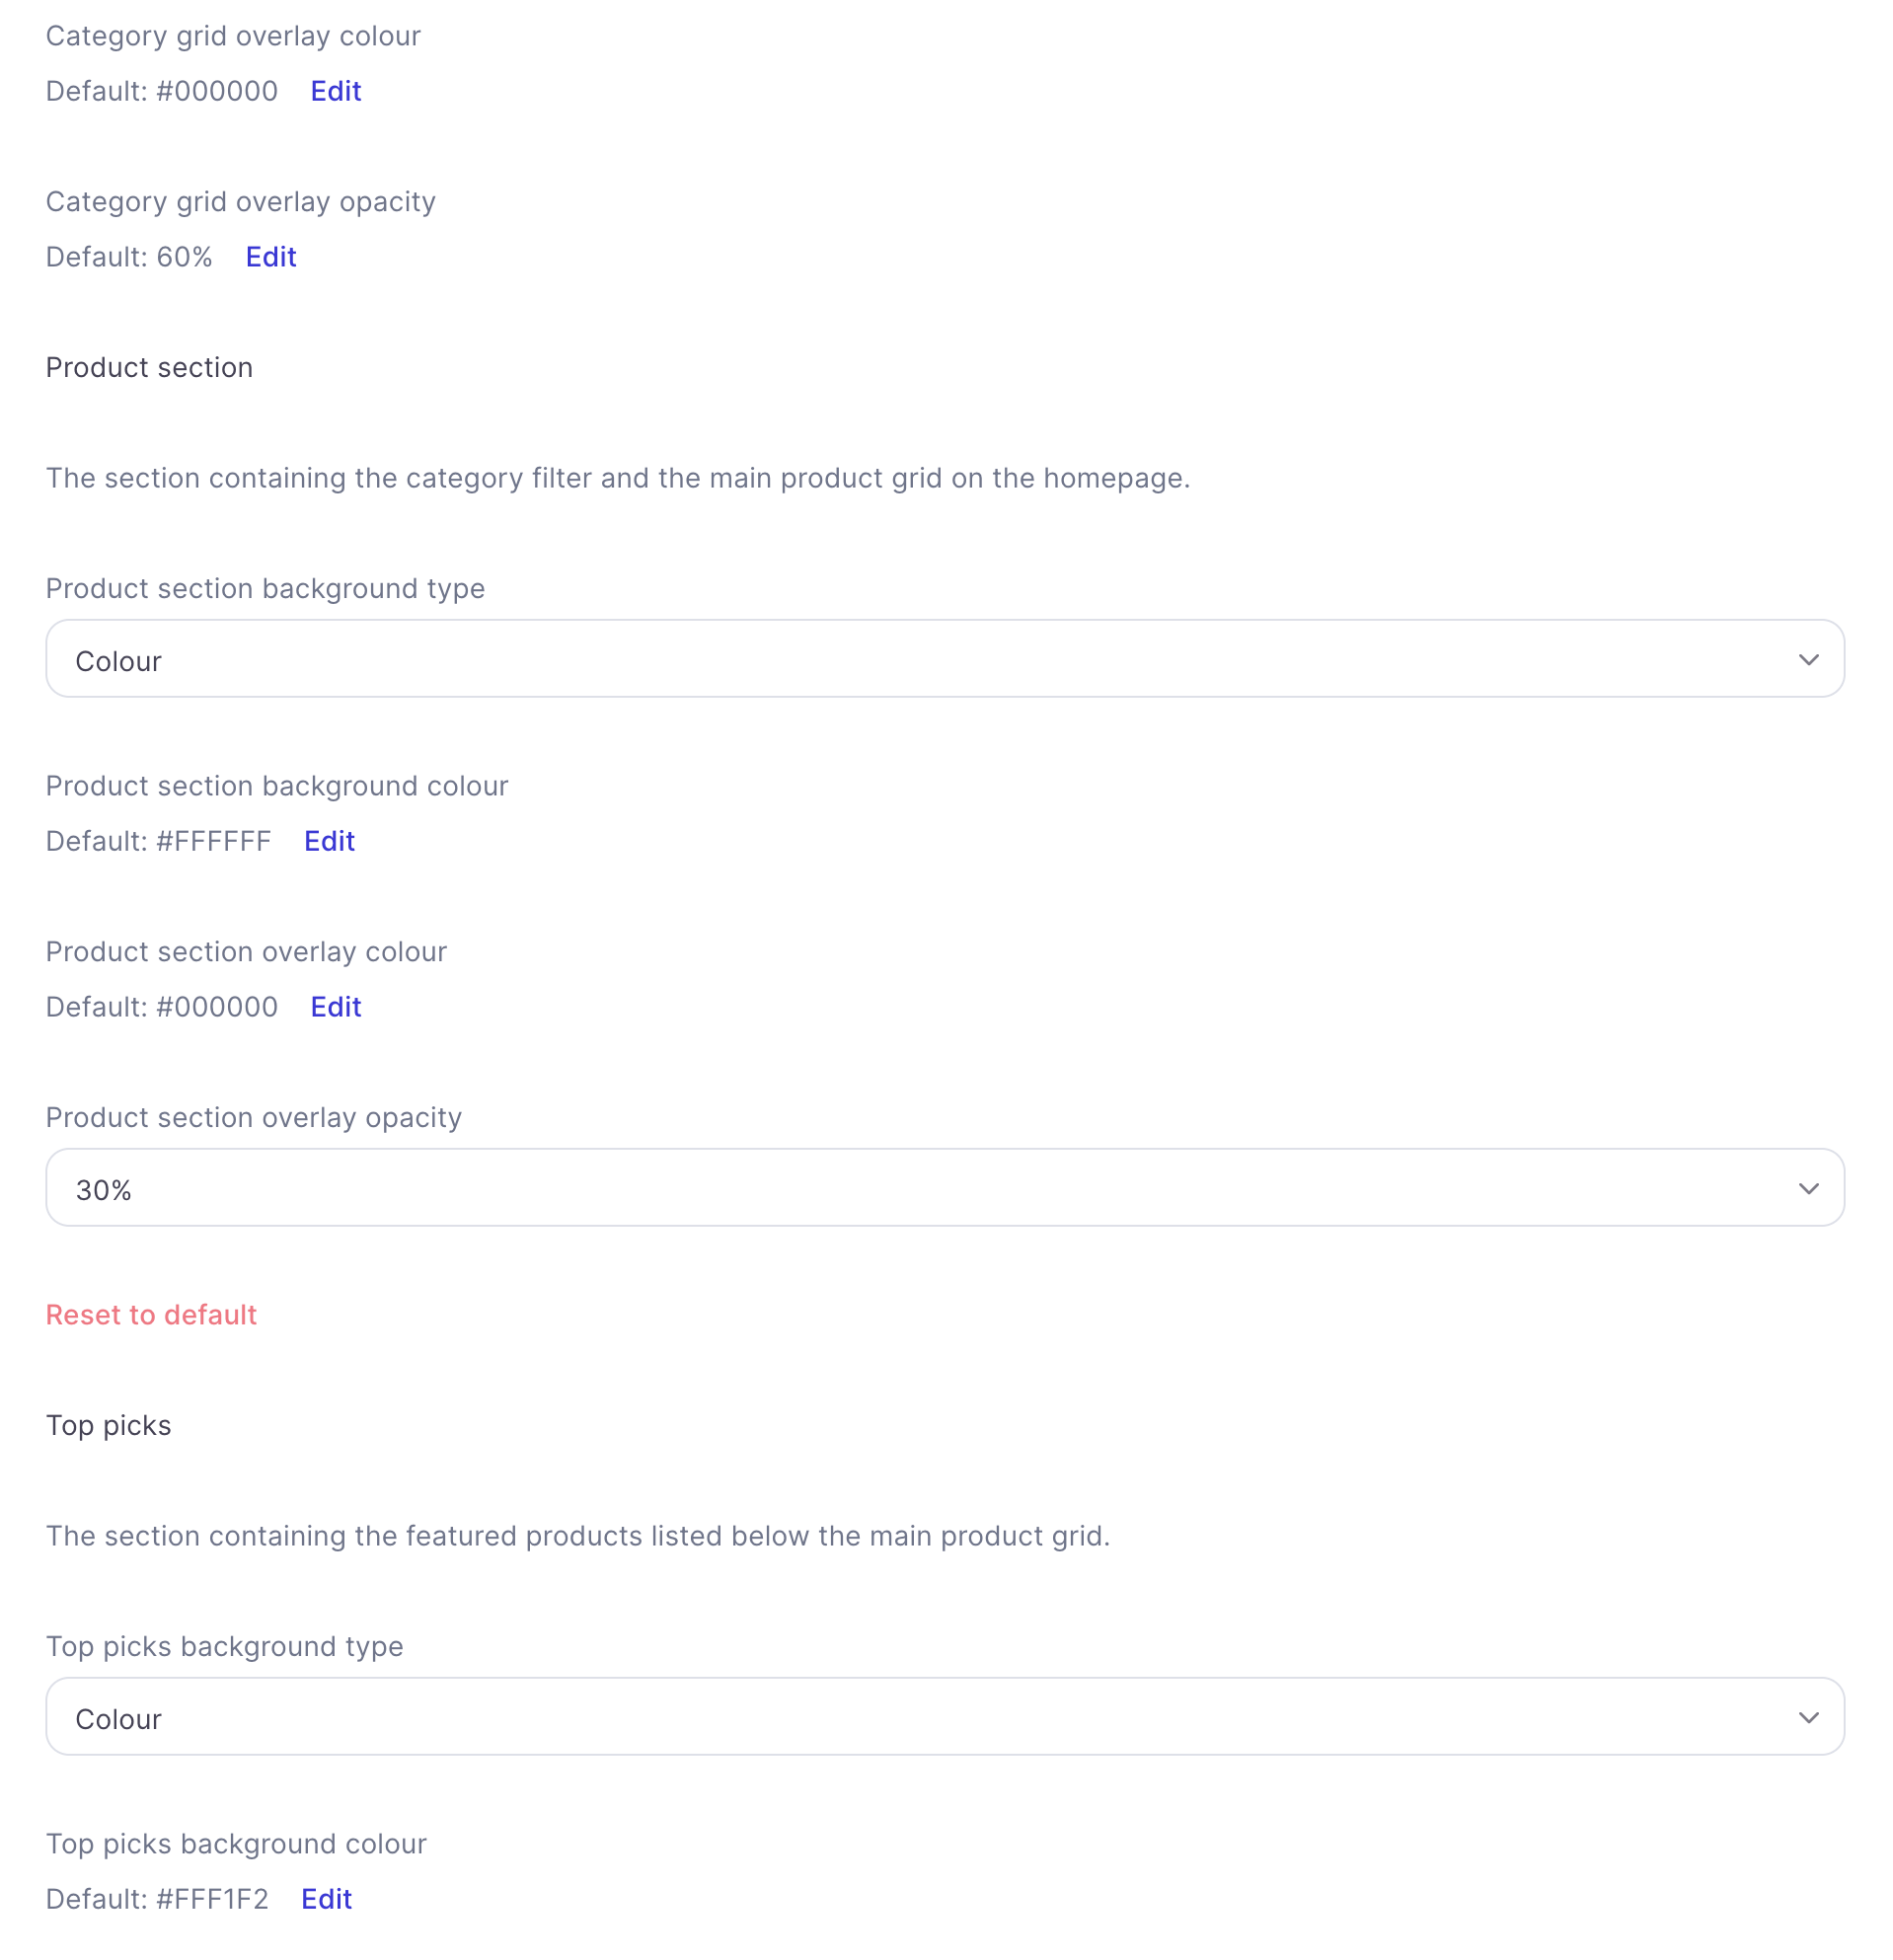This screenshot has width=1893, height=1960.
Task: Open the Top picks background type dropdown
Action: click(x=945, y=1717)
